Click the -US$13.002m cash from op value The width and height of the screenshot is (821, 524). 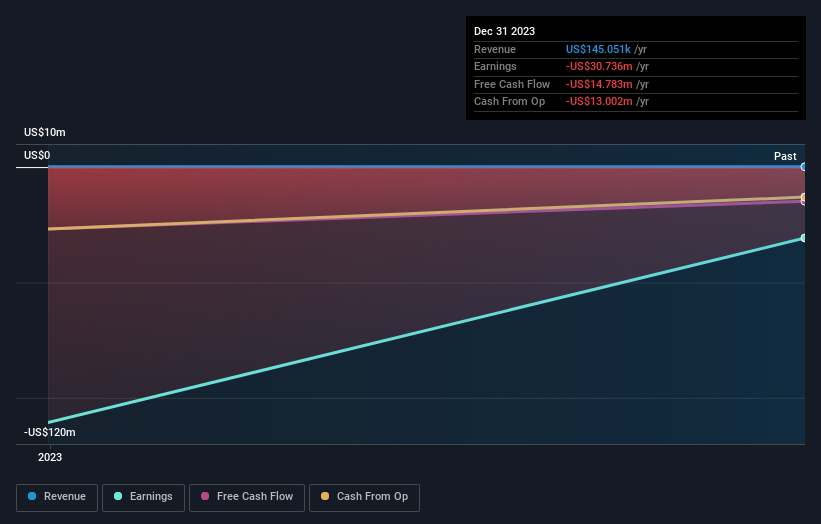click(599, 102)
